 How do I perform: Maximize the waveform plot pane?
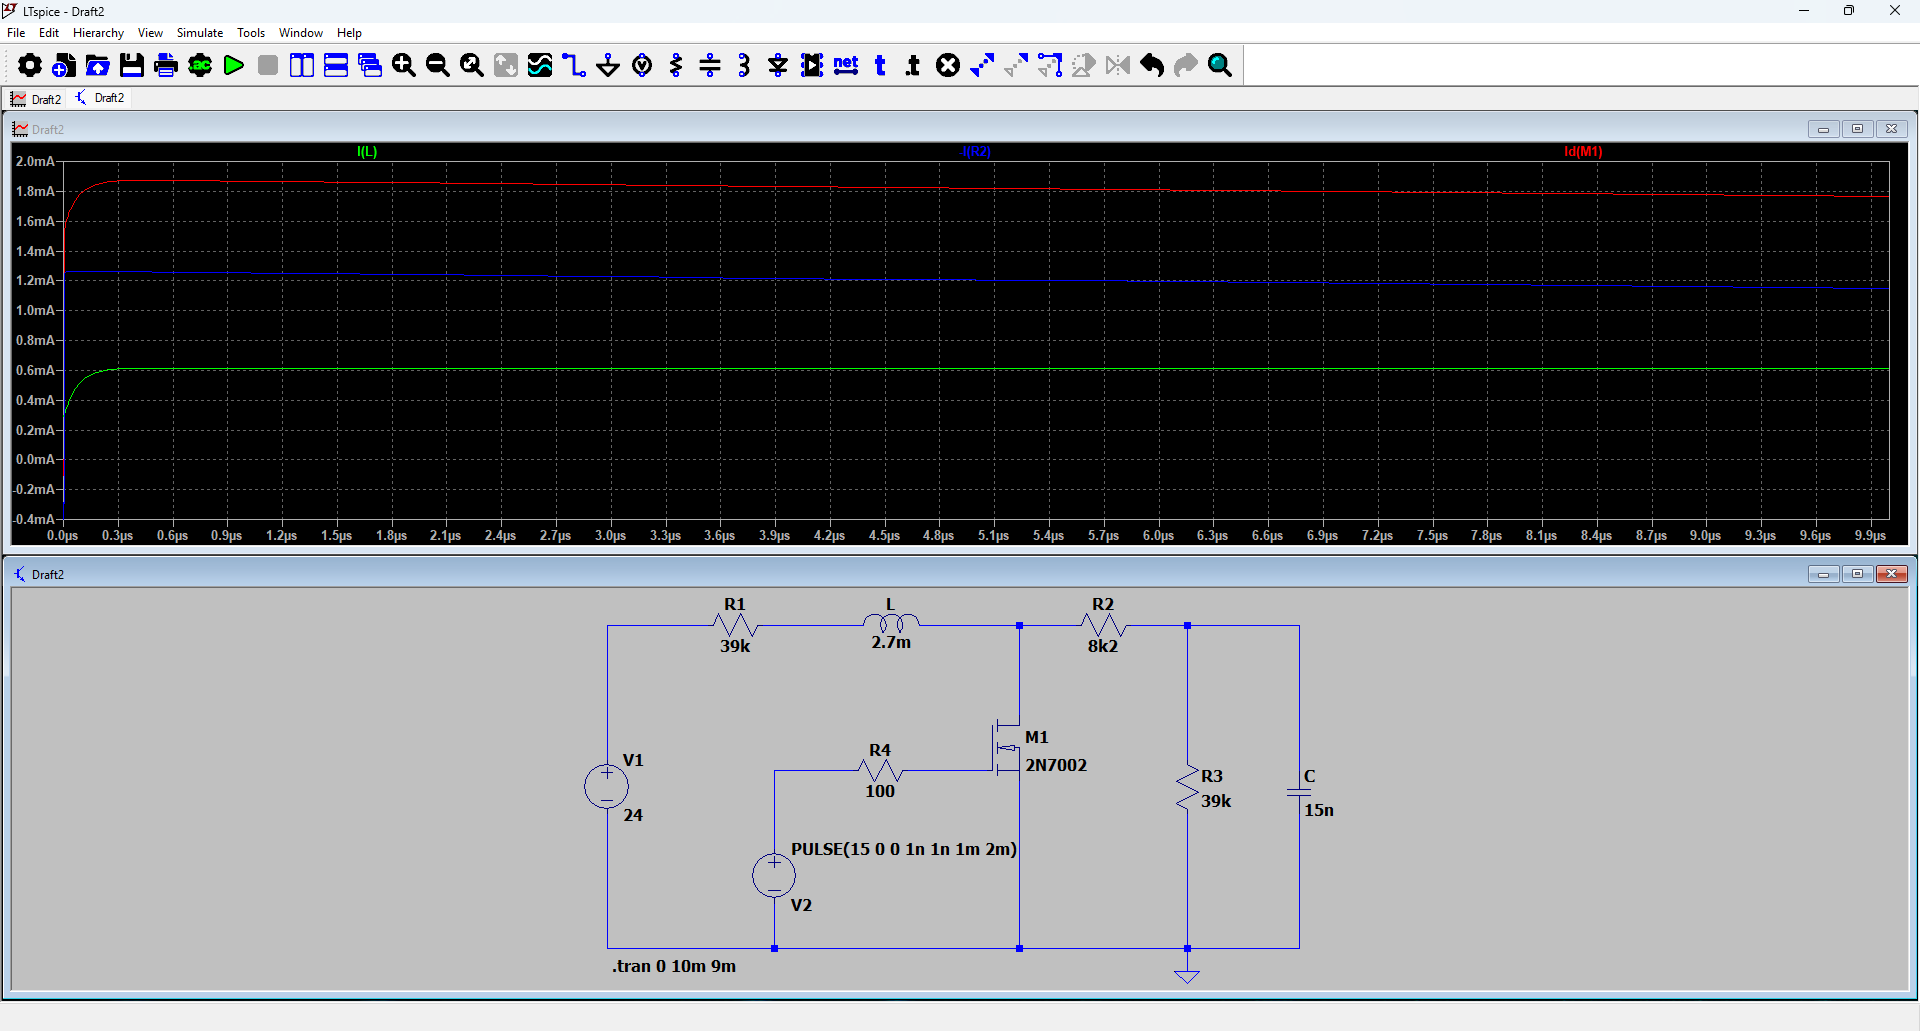click(1857, 129)
